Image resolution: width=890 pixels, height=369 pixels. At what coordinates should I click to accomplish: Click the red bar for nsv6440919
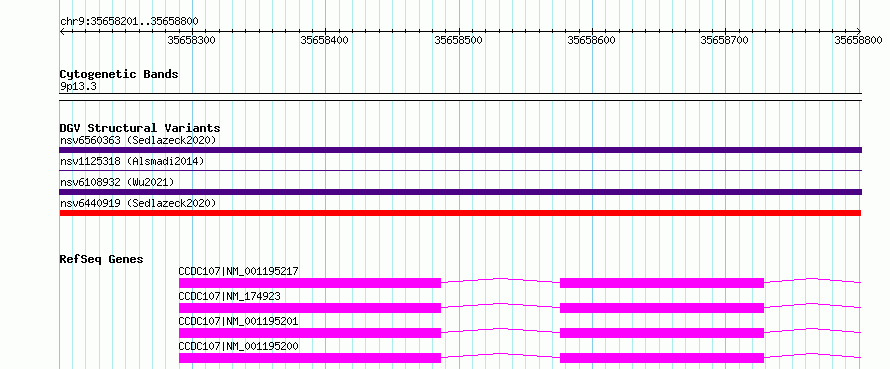[x=460, y=213]
